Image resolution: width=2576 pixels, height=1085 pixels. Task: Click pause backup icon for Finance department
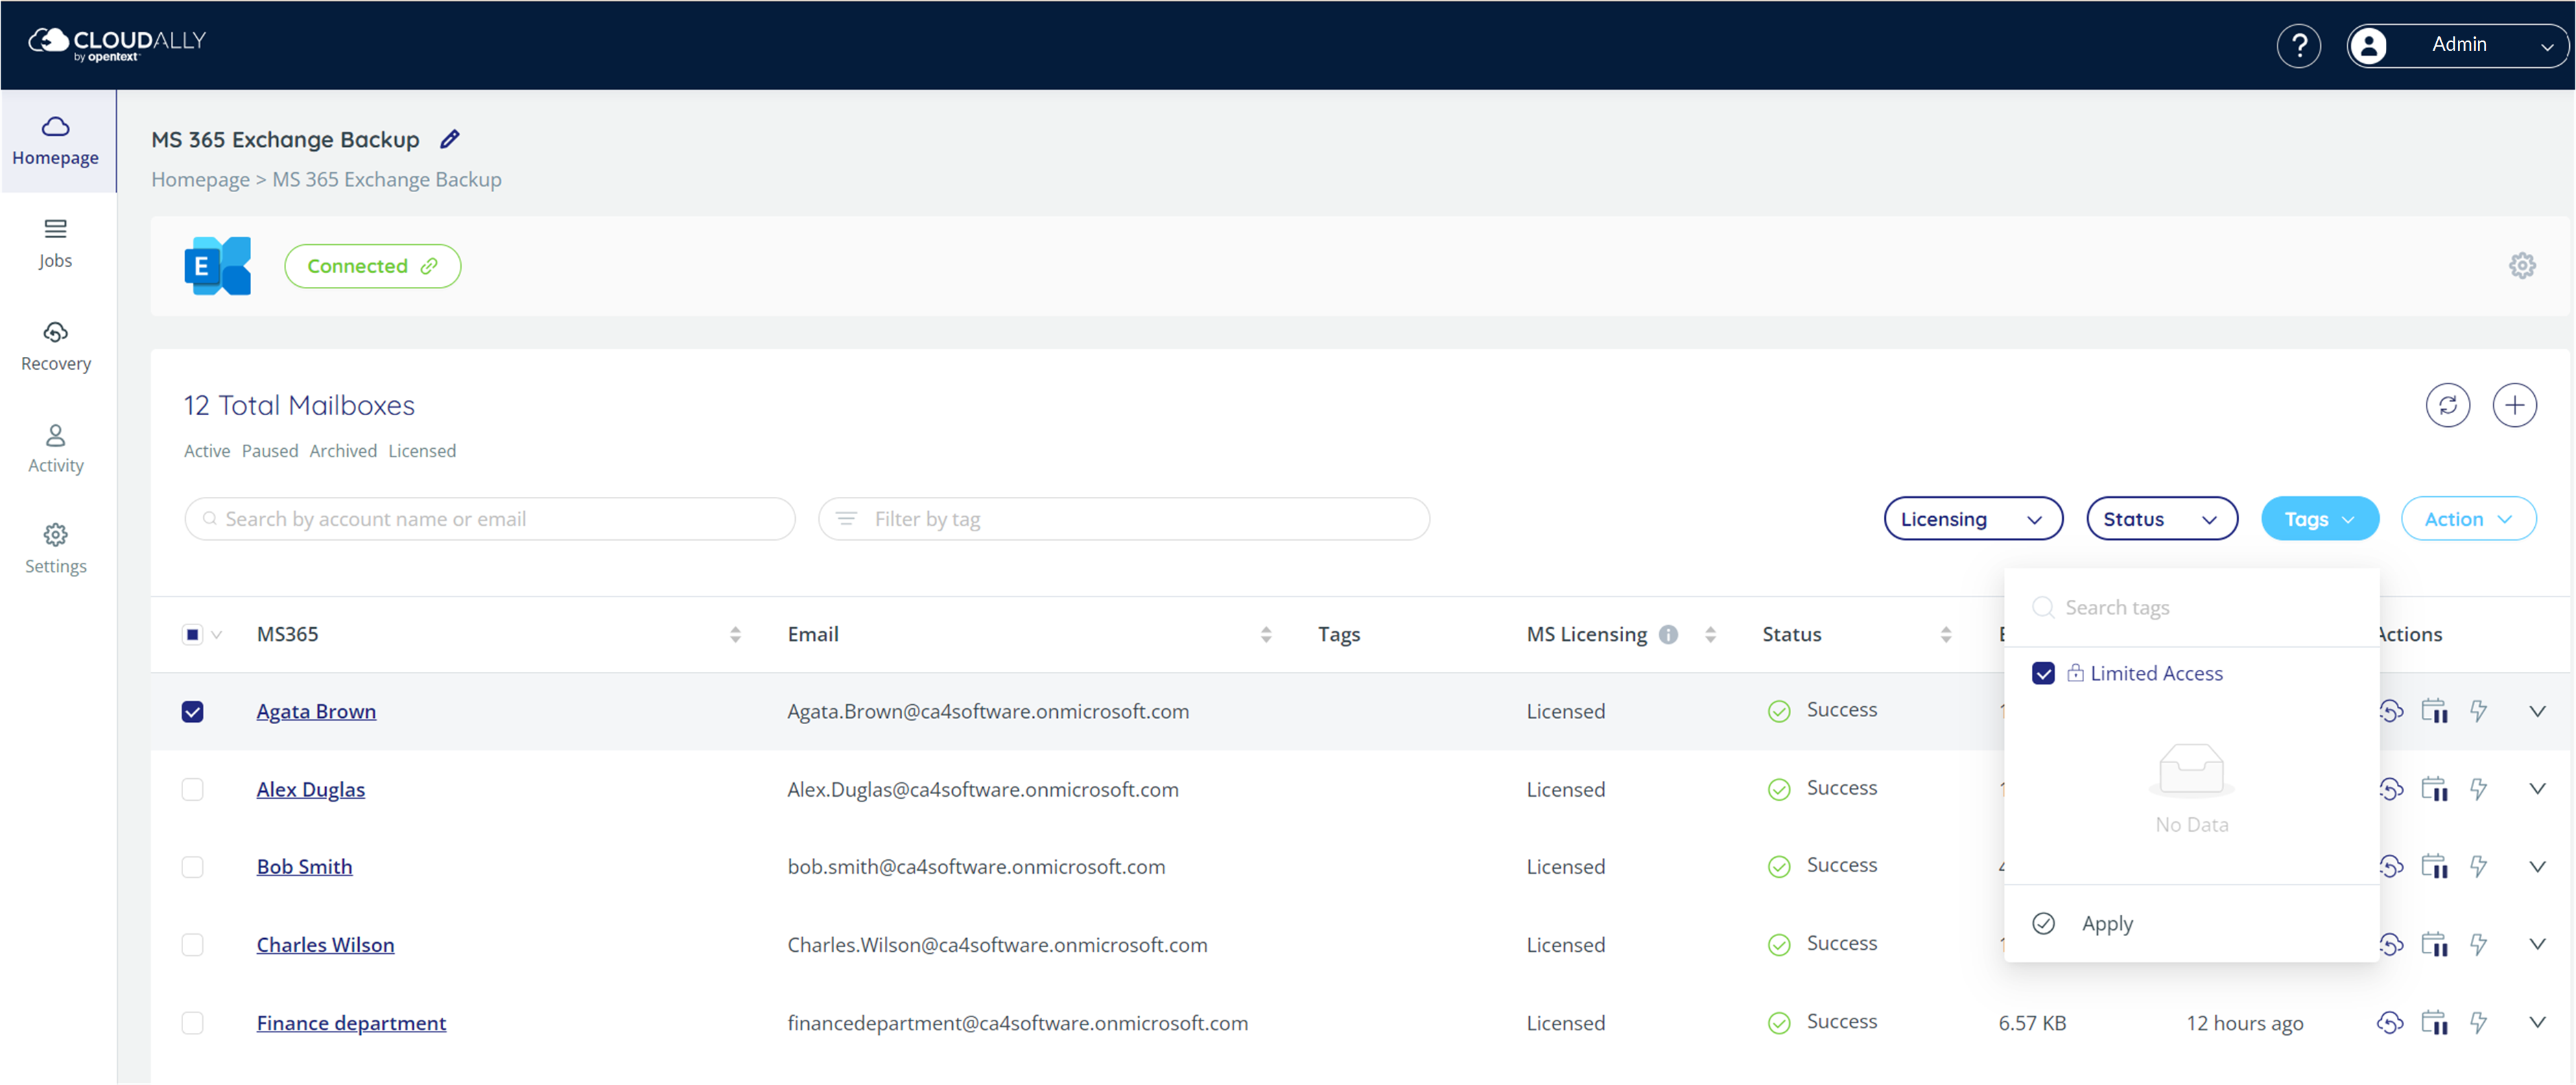pyautogui.click(x=2434, y=1022)
